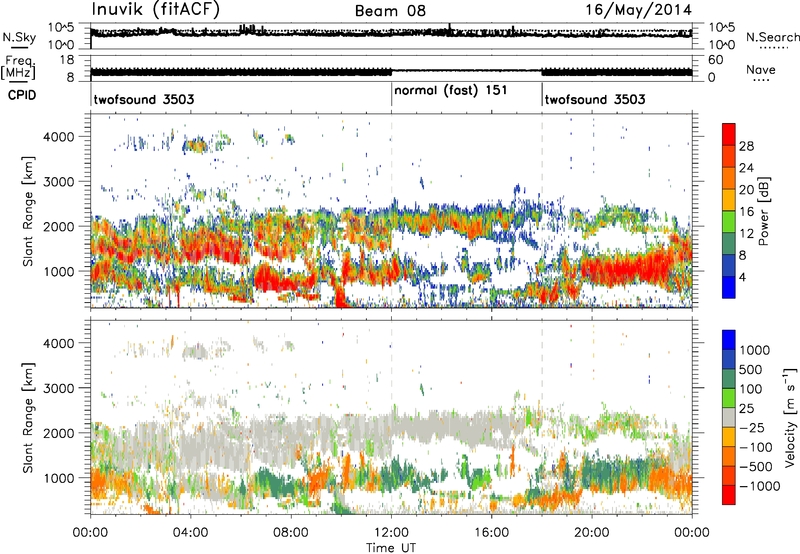The height and width of the screenshot is (554, 800).
Task: Click the '2000' range label on power panel
Action: [58, 226]
